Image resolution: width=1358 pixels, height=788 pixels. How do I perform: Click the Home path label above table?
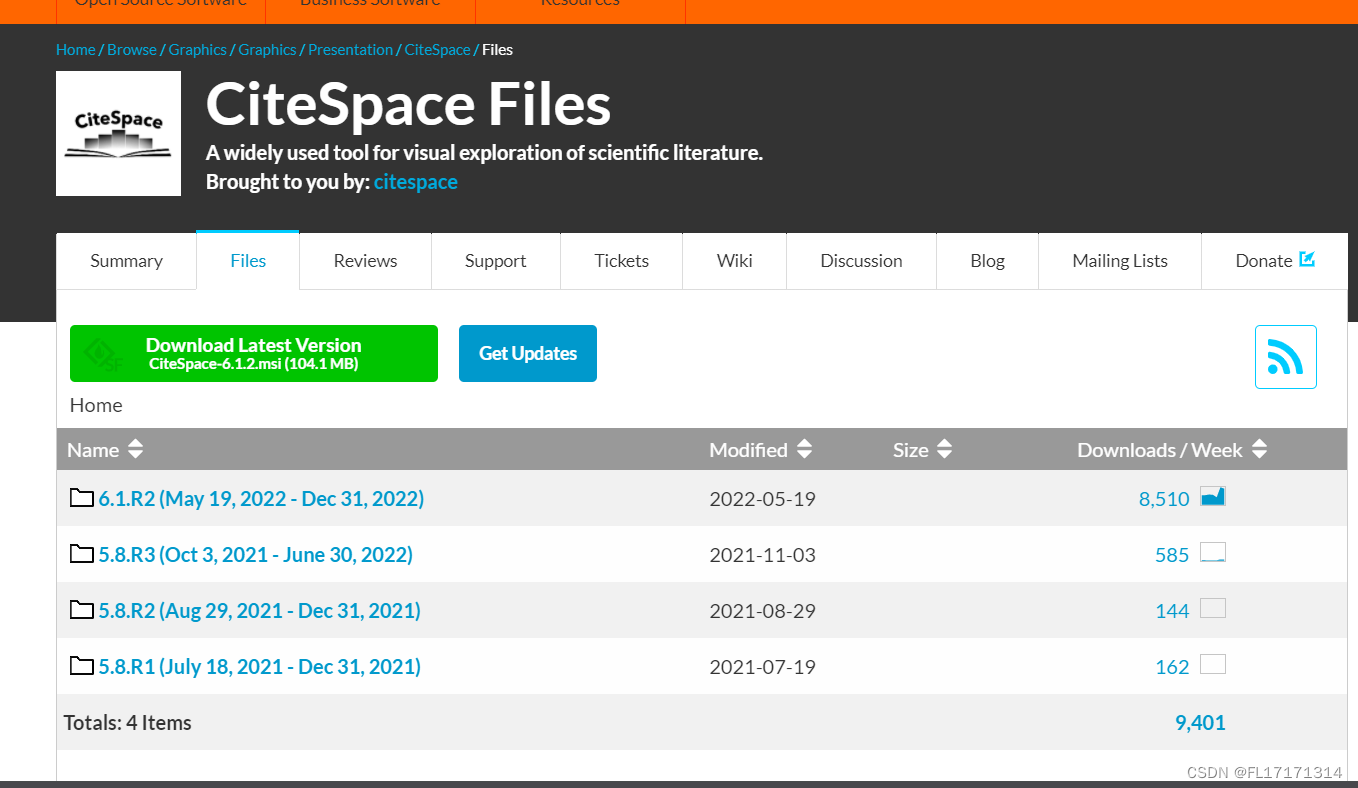tap(96, 405)
